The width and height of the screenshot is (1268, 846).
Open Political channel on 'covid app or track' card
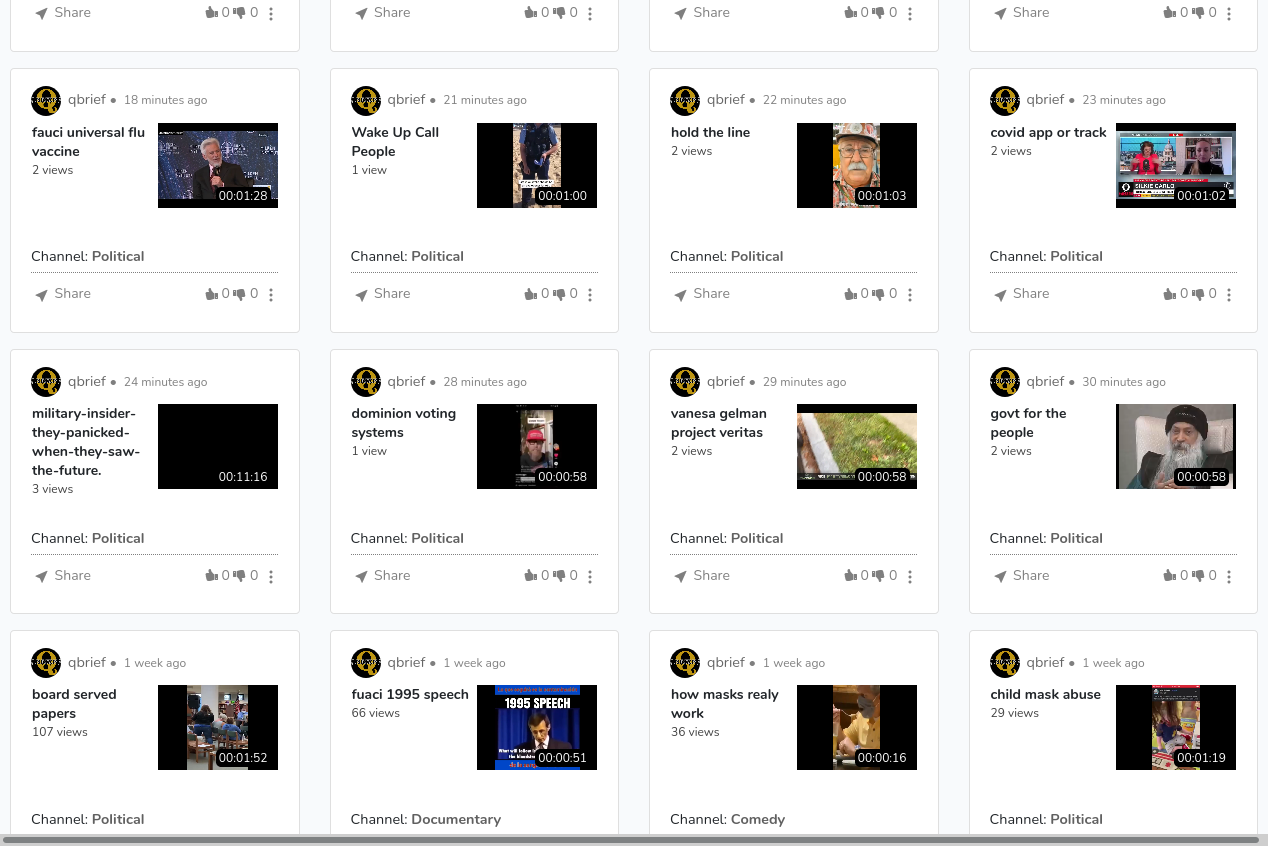point(1076,256)
